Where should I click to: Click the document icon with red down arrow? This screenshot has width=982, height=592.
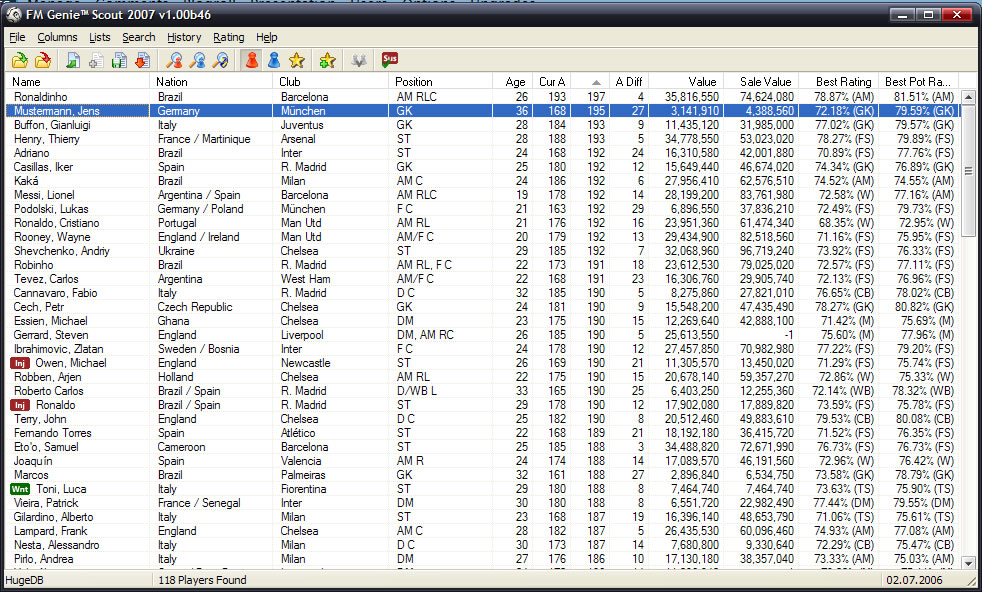point(141,61)
